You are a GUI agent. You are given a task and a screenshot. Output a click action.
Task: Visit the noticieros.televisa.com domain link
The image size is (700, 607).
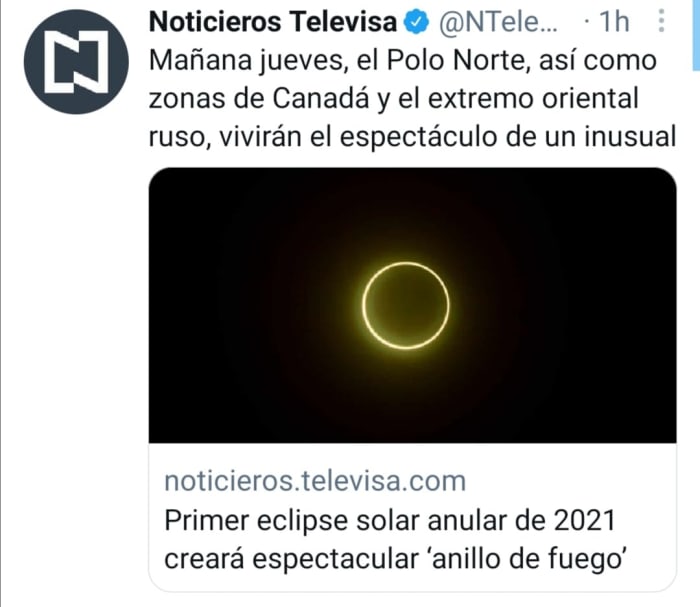pos(314,481)
